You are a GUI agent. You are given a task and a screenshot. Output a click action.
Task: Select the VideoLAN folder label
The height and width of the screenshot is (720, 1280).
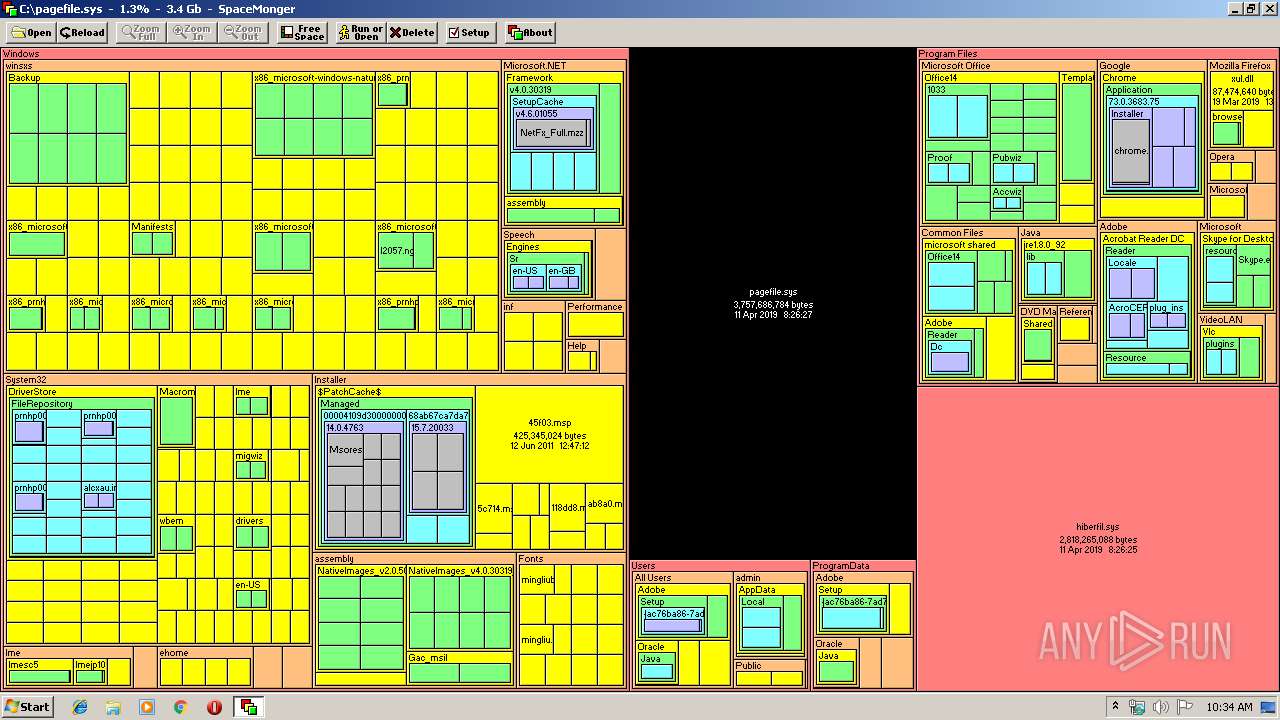(x=1221, y=320)
